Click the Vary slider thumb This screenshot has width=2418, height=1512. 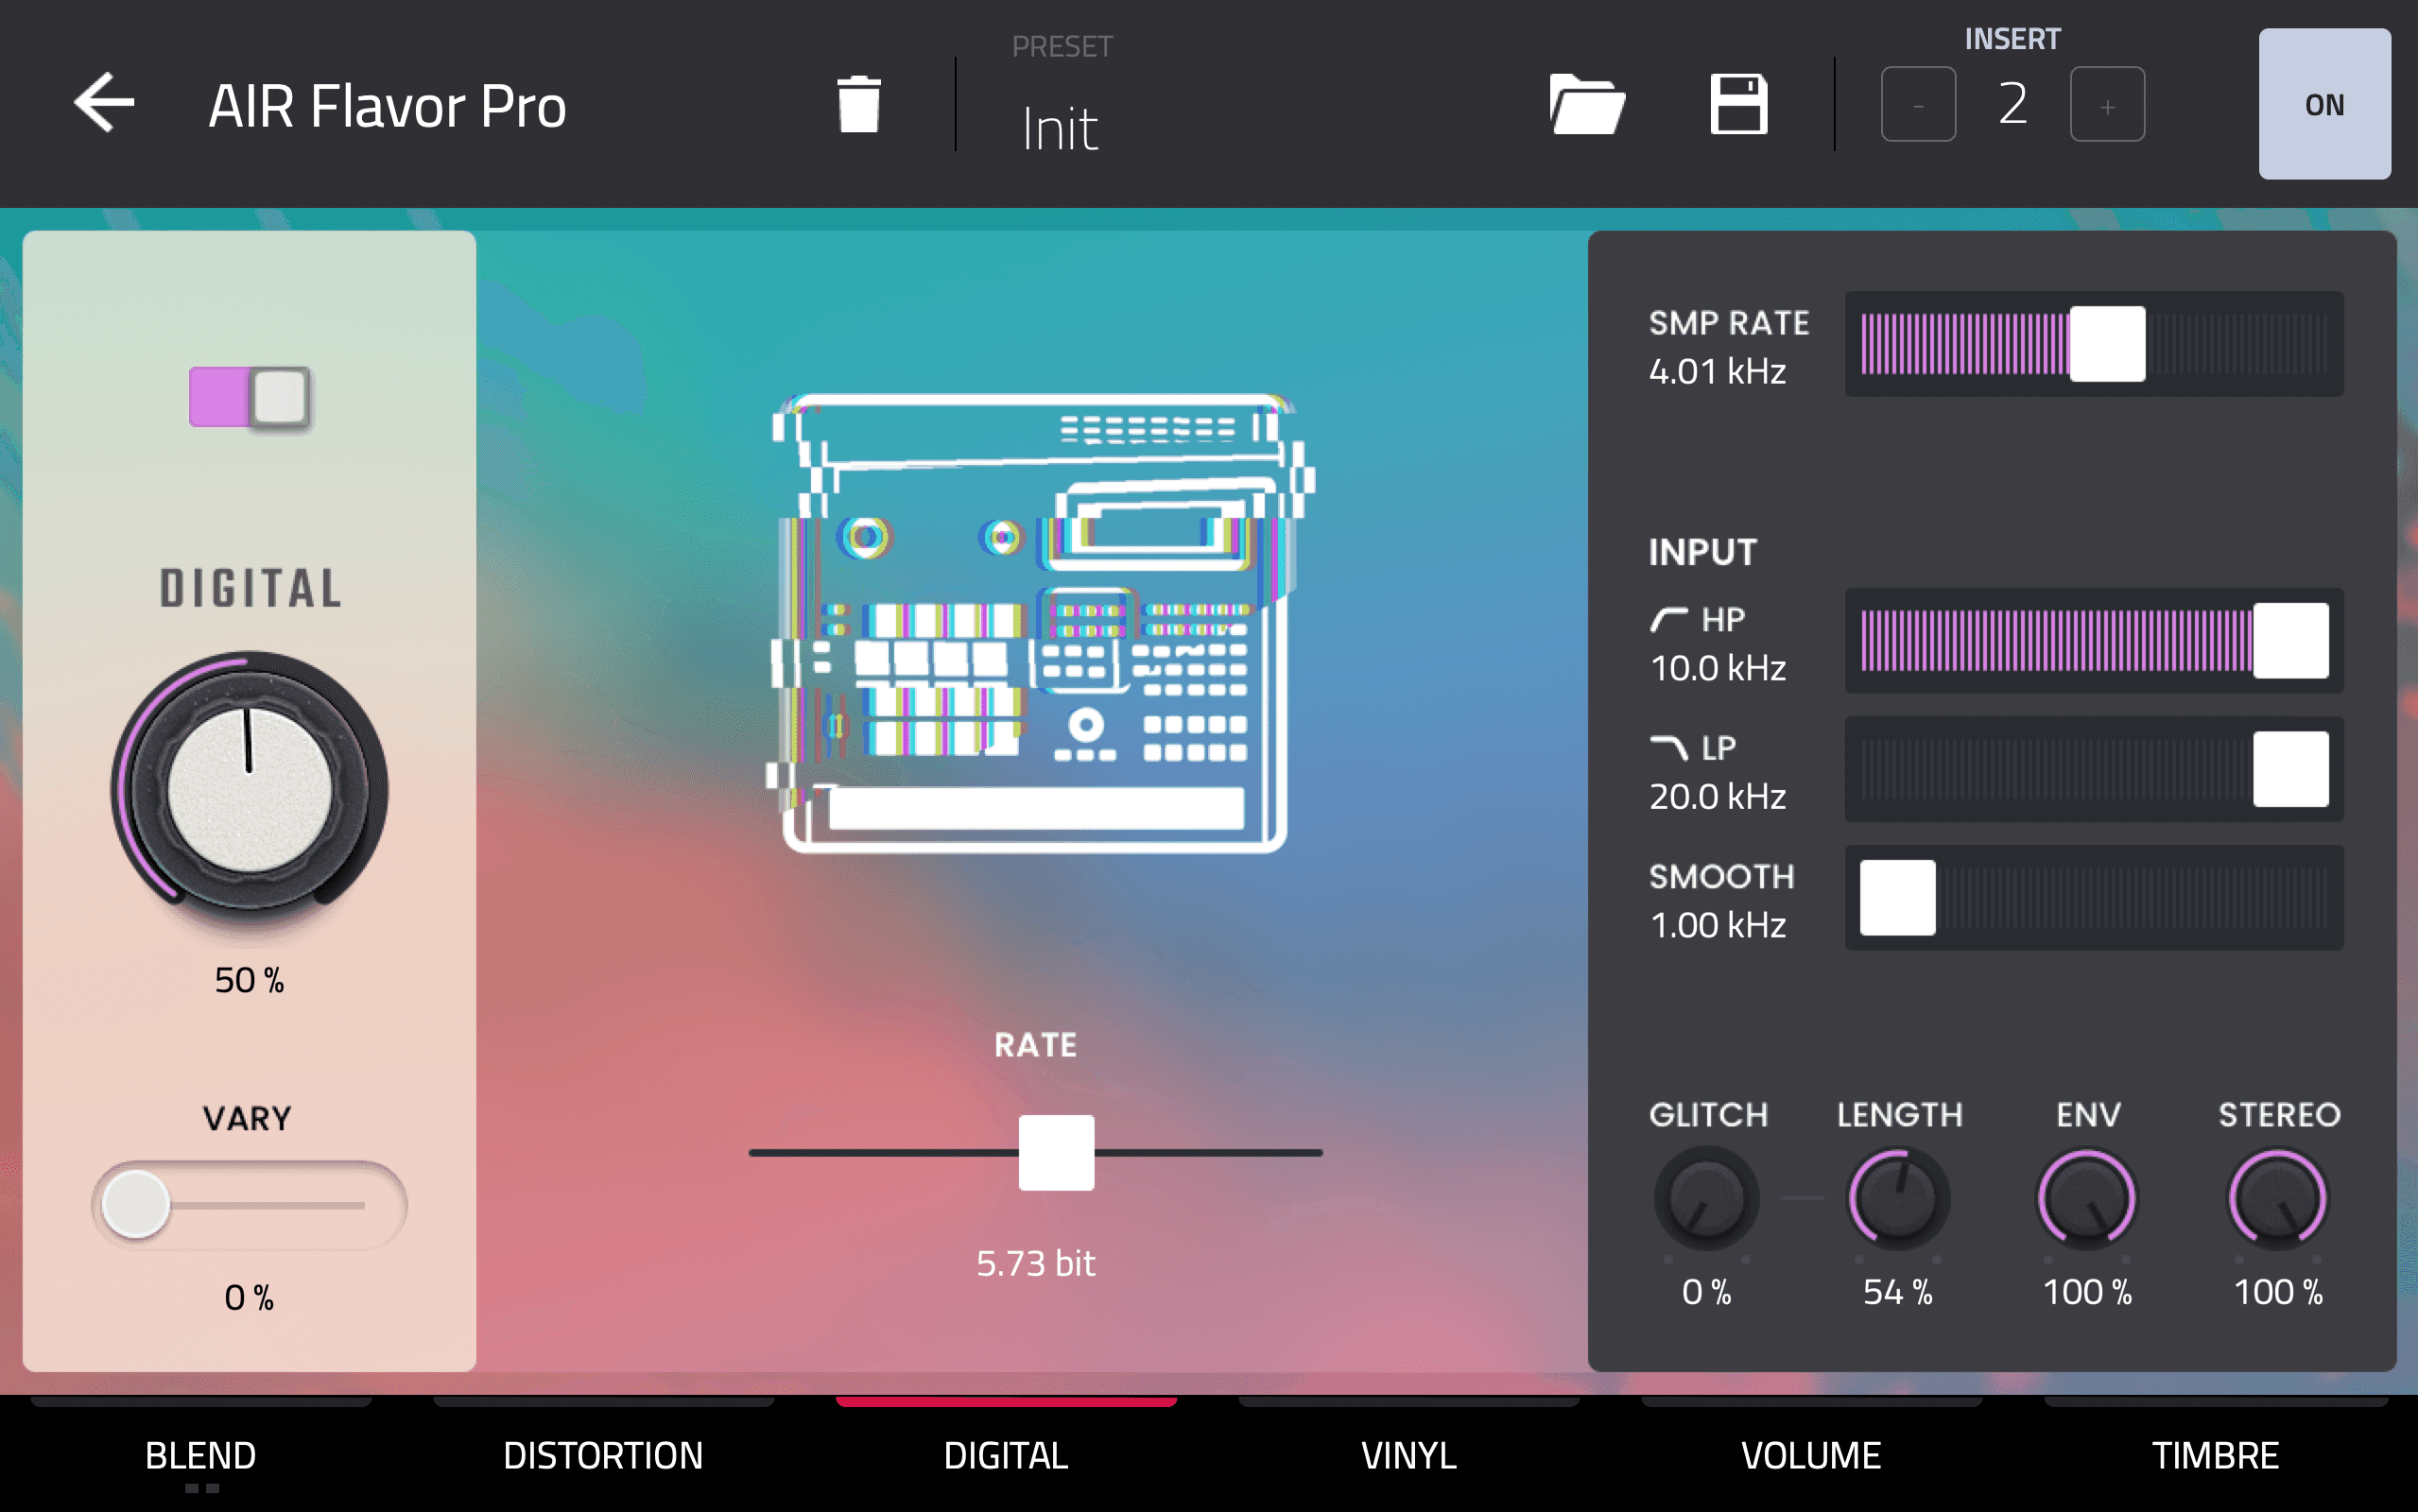(x=136, y=1204)
